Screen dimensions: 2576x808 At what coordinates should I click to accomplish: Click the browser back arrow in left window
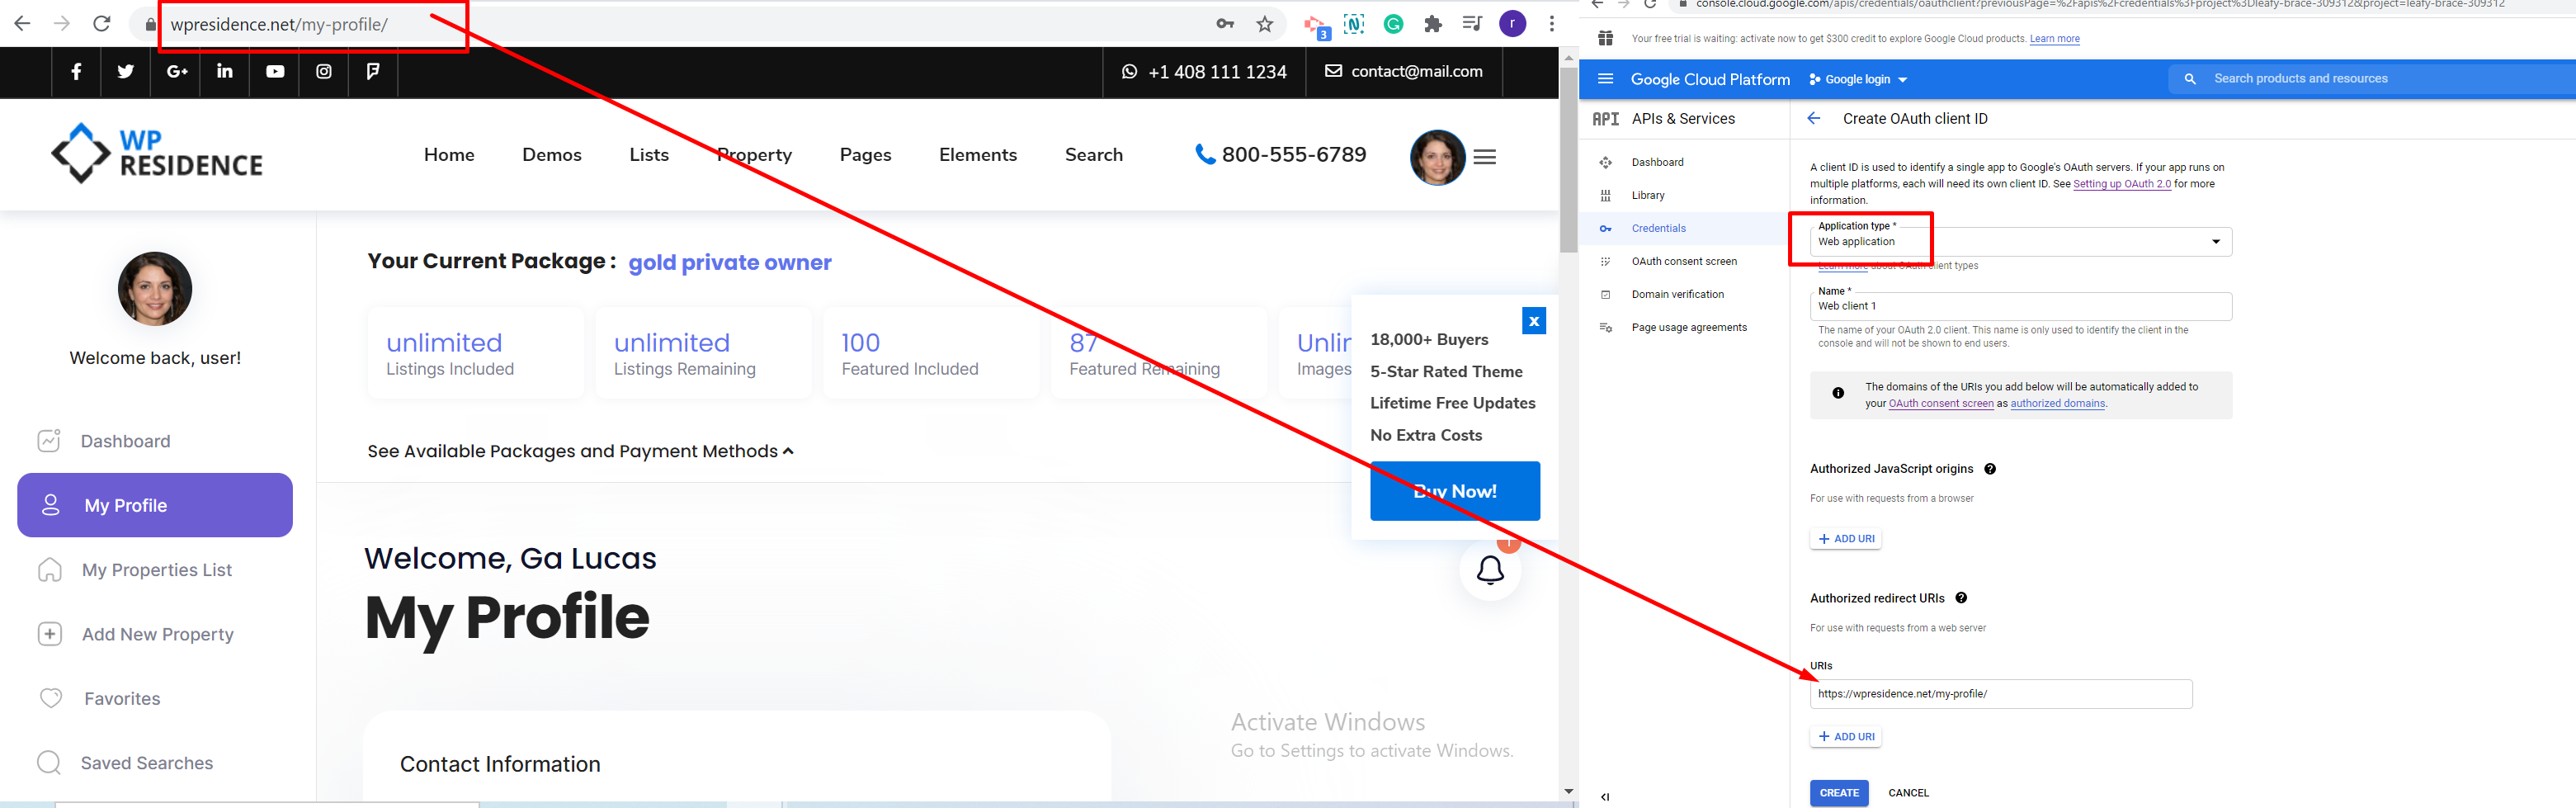coord(22,24)
